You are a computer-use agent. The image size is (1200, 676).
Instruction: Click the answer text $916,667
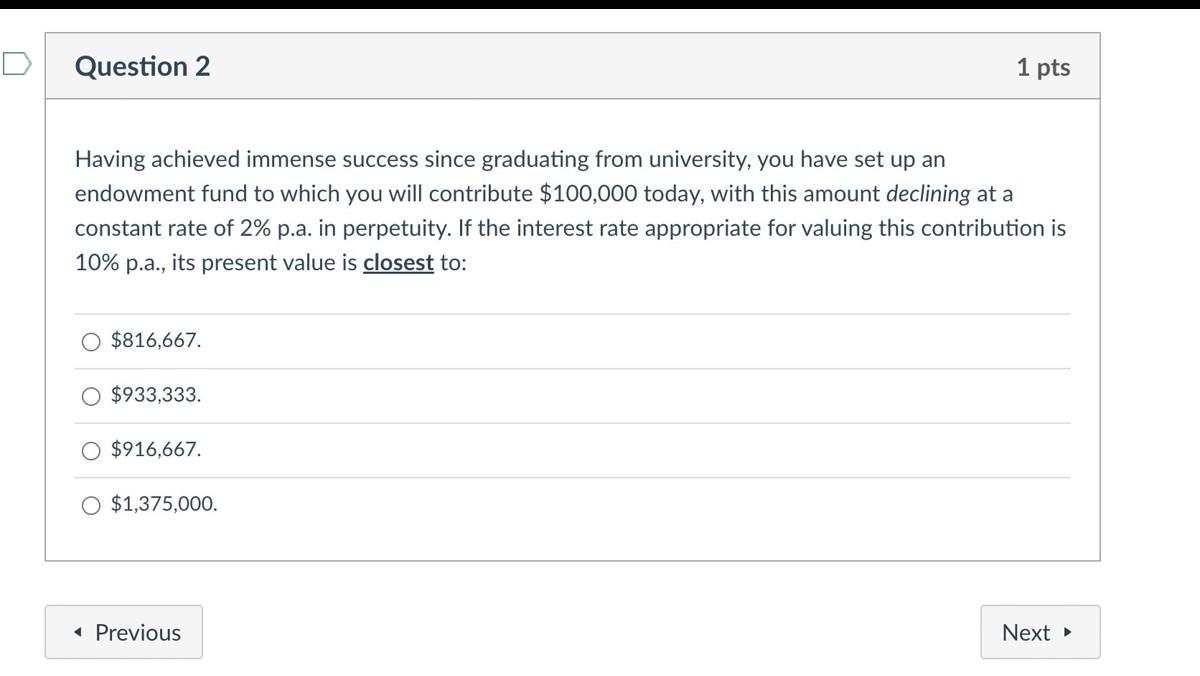click(x=155, y=449)
